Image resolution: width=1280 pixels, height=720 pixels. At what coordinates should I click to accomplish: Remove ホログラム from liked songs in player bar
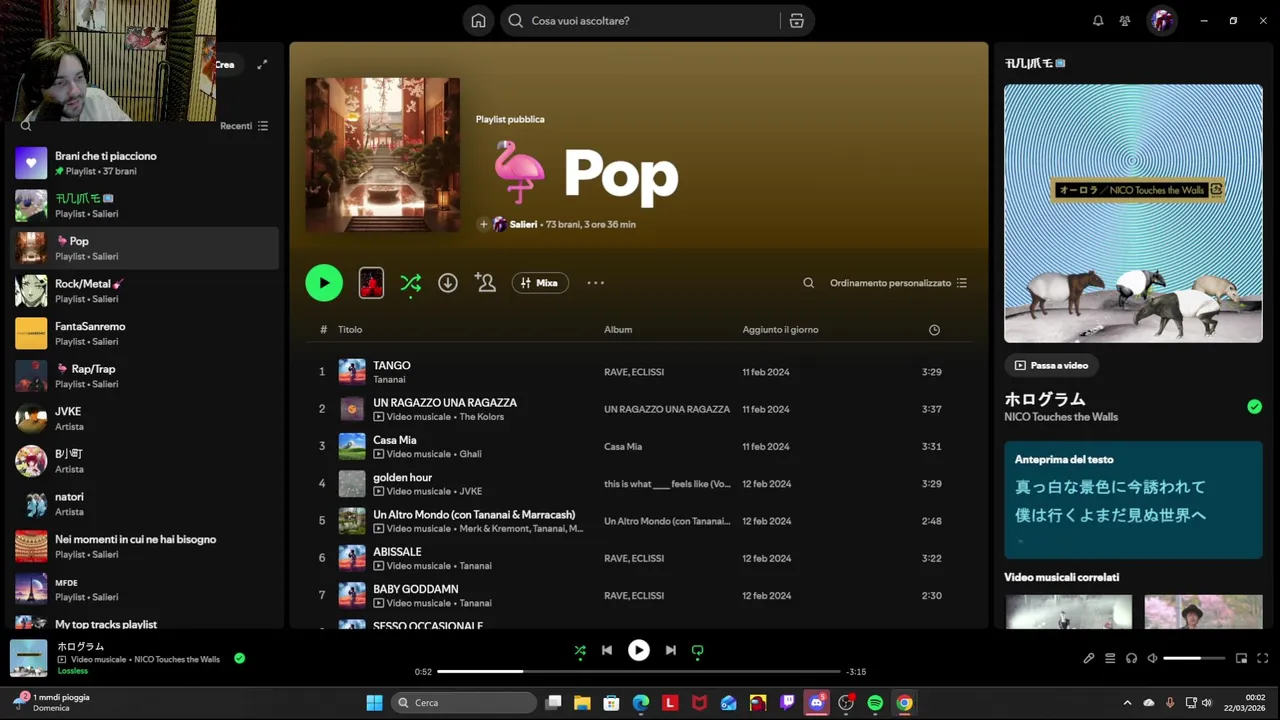(239, 658)
